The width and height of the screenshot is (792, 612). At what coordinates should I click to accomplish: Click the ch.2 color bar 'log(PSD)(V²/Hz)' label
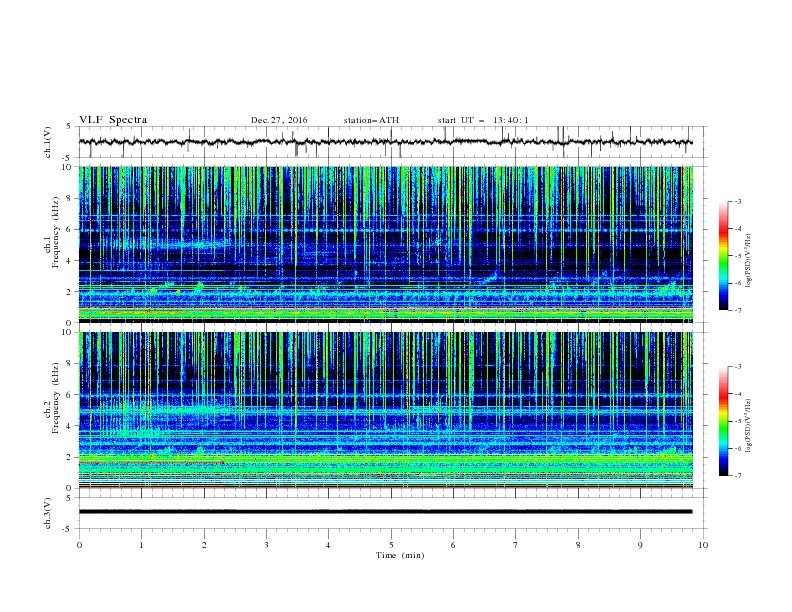click(x=749, y=426)
